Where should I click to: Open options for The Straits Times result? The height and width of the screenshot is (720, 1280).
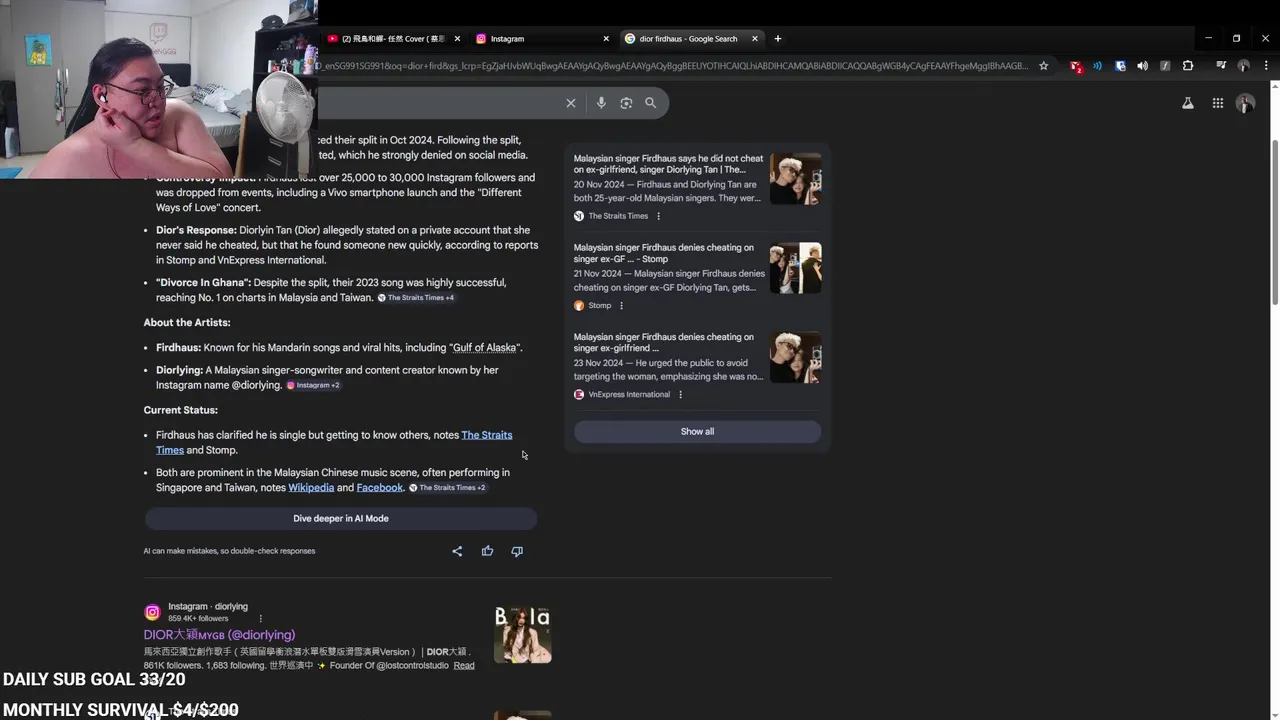658,216
